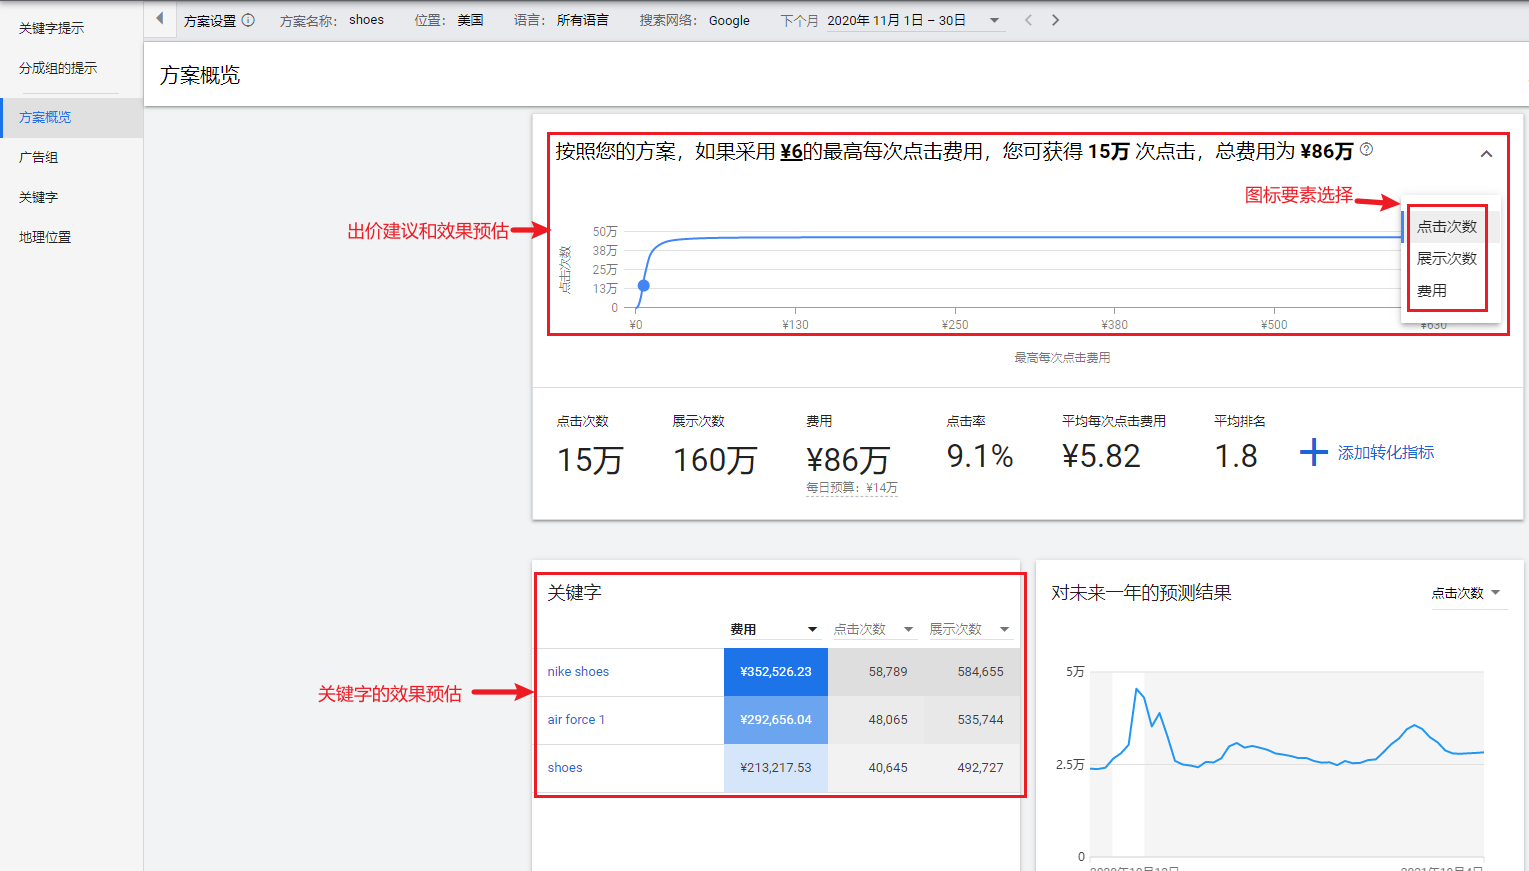Image resolution: width=1529 pixels, height=871 pixels.
Task: Open the nike shoes keyword link
Action: point(578,671)
